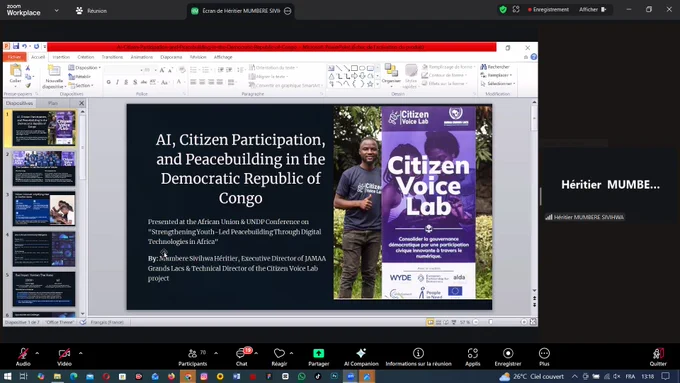Select the Affichage ribbon tab

223,57
